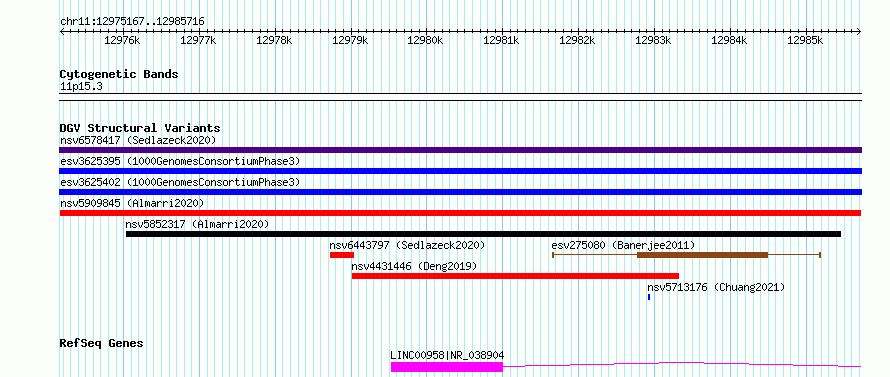Click the 12983k ruler tick label
The height and width of the screenshot is (377, 890).
[653, 40]
